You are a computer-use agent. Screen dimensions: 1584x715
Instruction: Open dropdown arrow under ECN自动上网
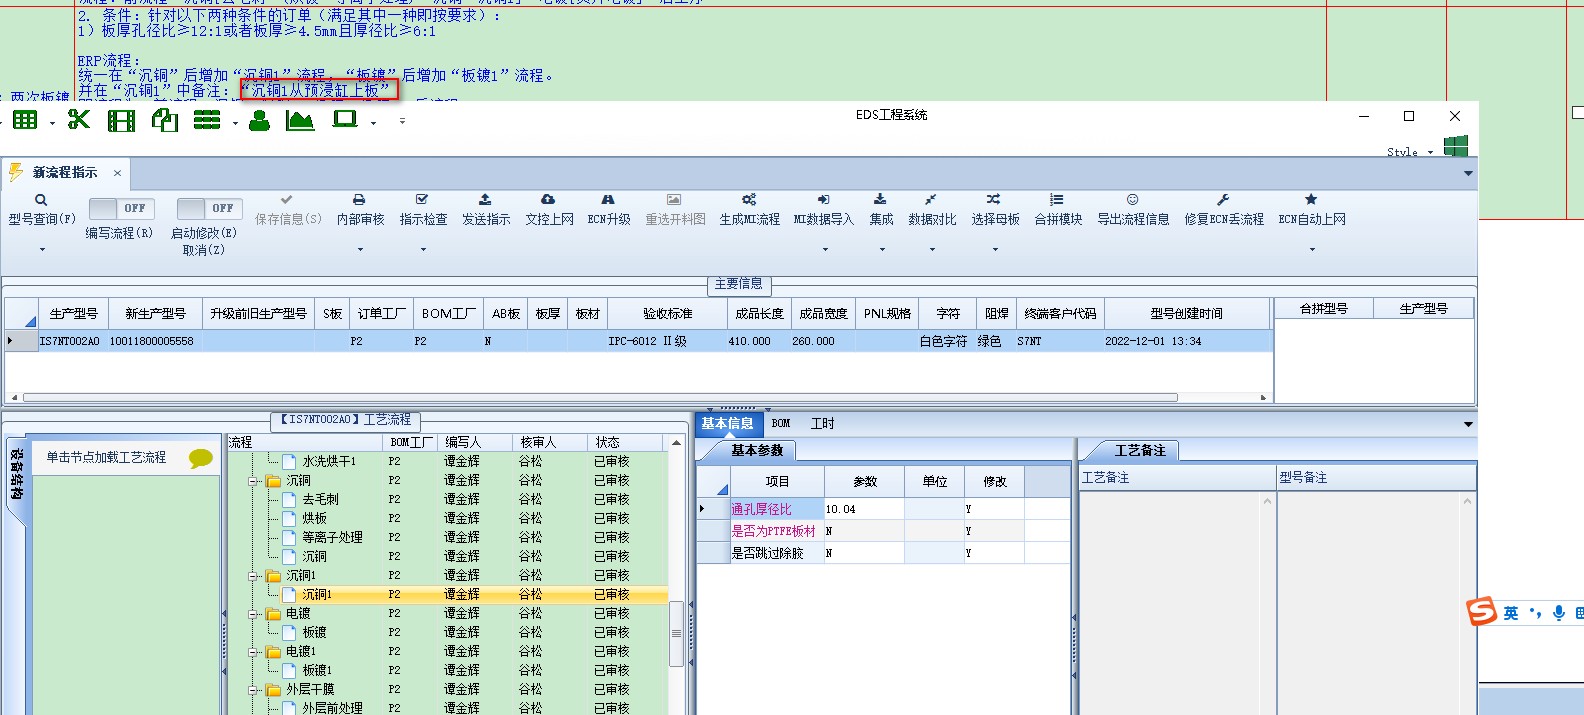click(x=1312, y=250)
